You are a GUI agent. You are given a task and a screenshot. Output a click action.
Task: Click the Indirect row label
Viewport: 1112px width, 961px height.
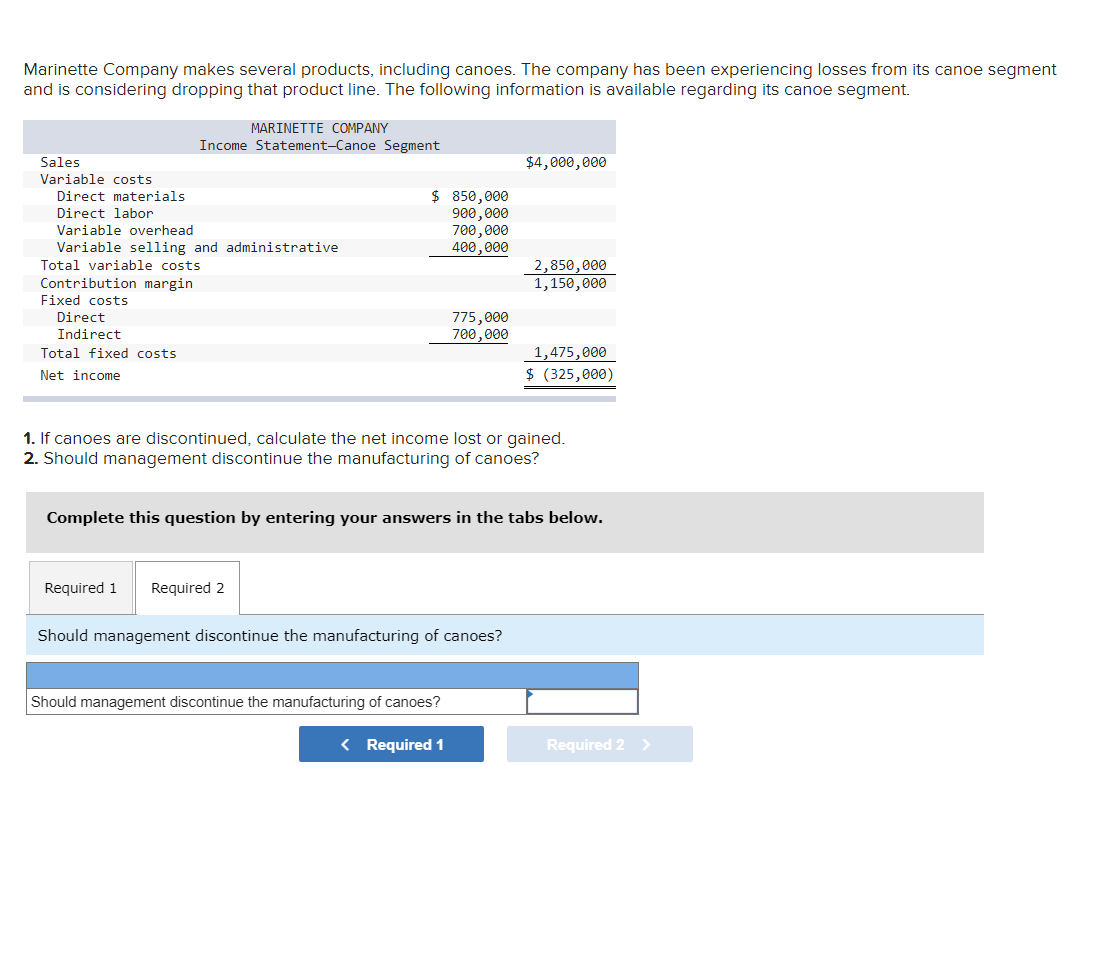[89, 334]
